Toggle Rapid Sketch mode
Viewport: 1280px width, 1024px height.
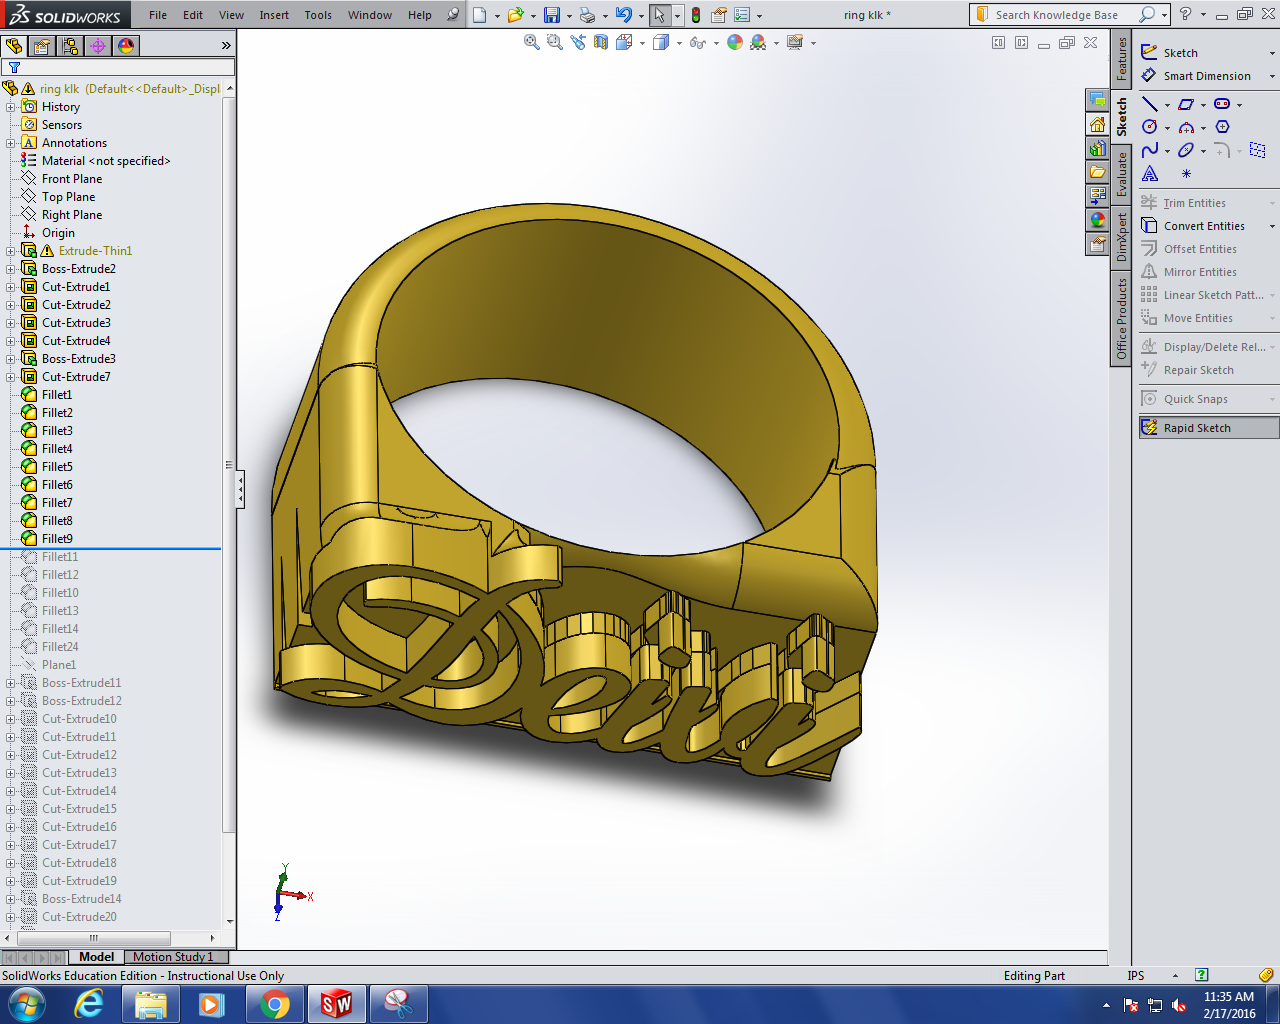[x=1196, y=428]
